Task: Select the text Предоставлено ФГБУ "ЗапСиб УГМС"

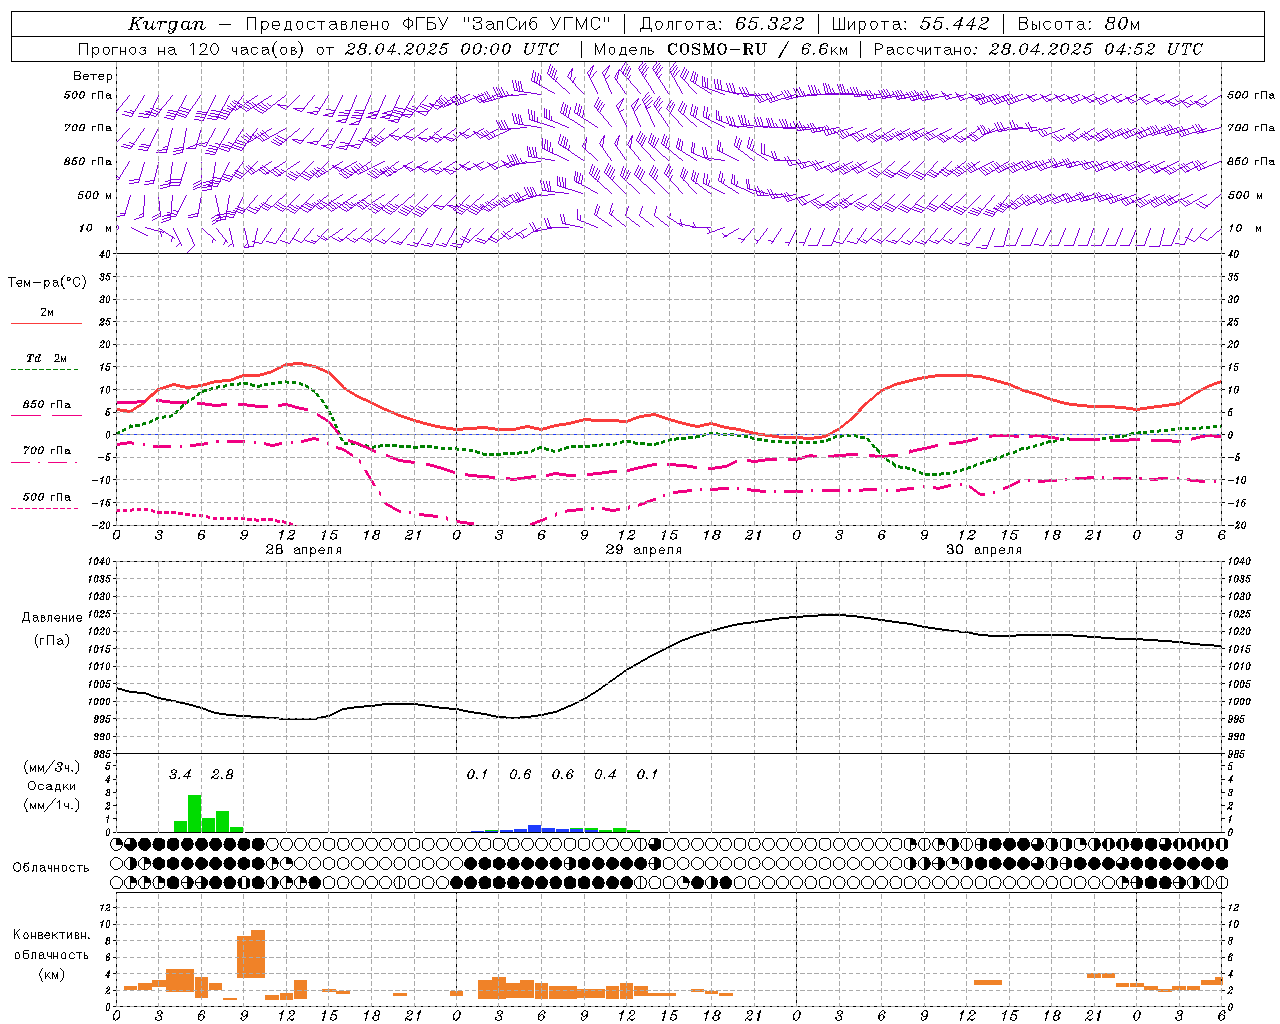Action: point(428,24)
